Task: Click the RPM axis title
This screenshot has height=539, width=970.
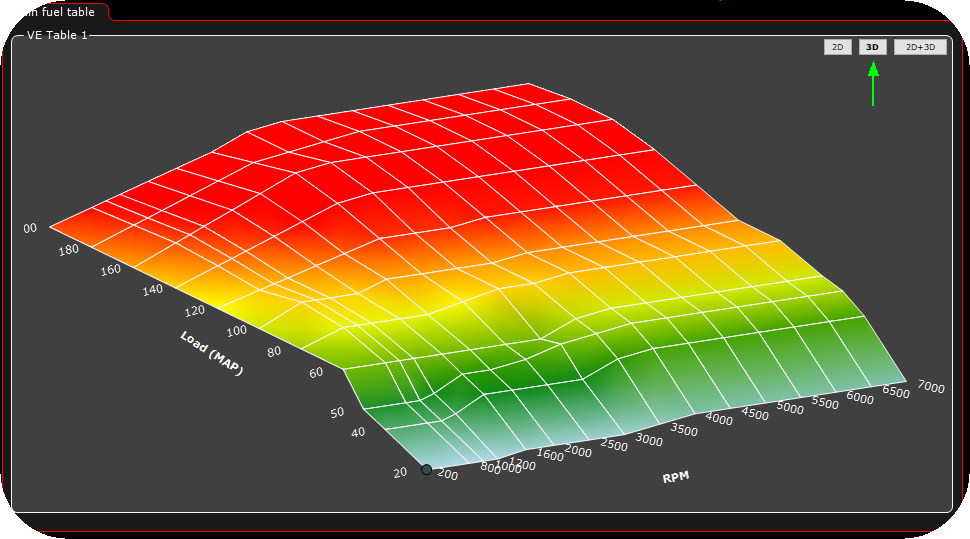Action: tap(676, 477)
